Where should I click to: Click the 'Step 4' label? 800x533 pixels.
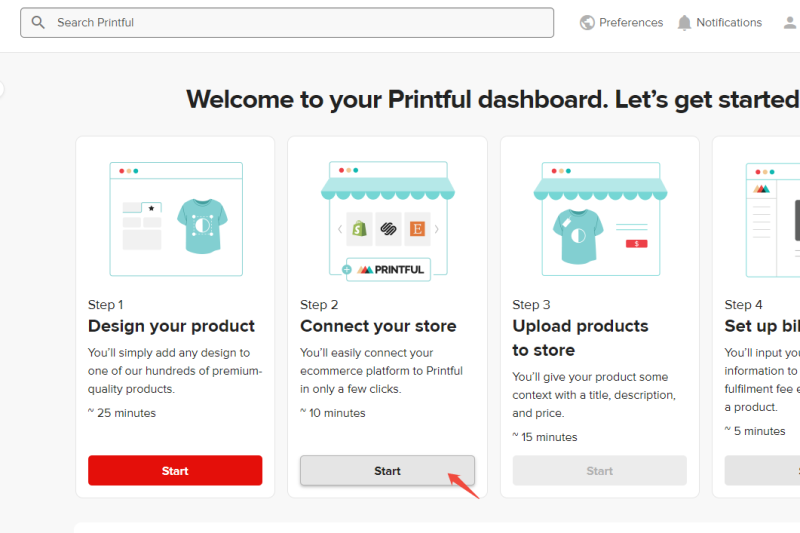click(743, 304)
